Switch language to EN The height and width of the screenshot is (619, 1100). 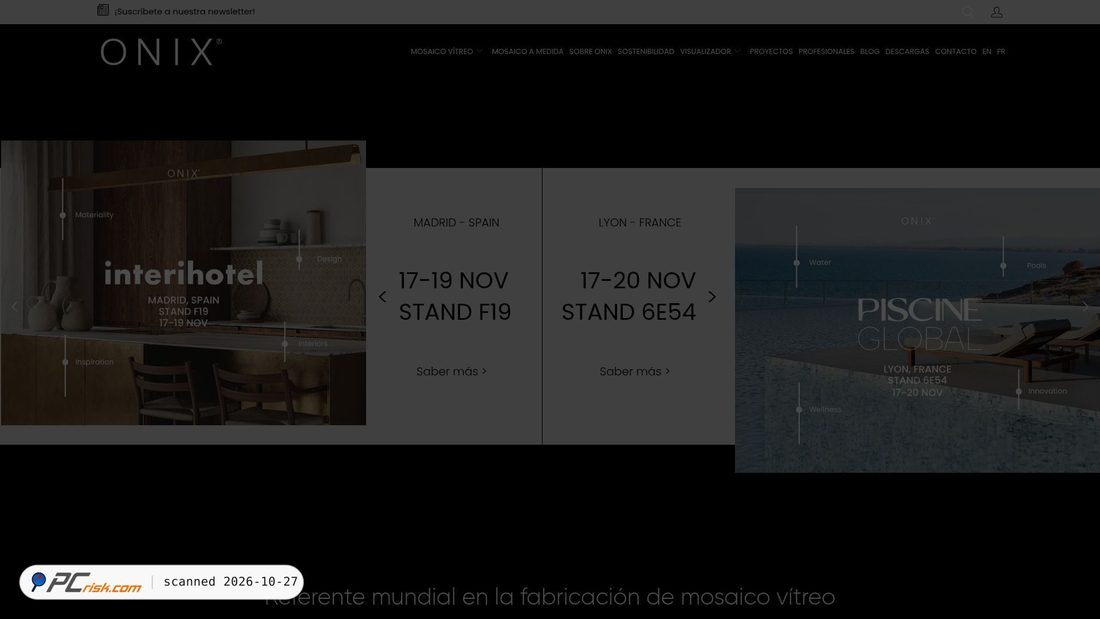click(986, 51)
